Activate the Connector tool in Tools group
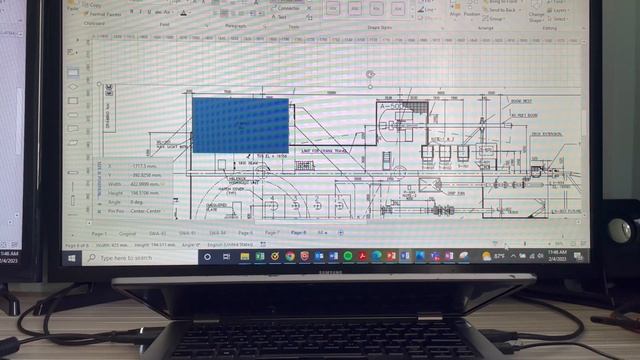640x360 pixels. tap(286, 8)
